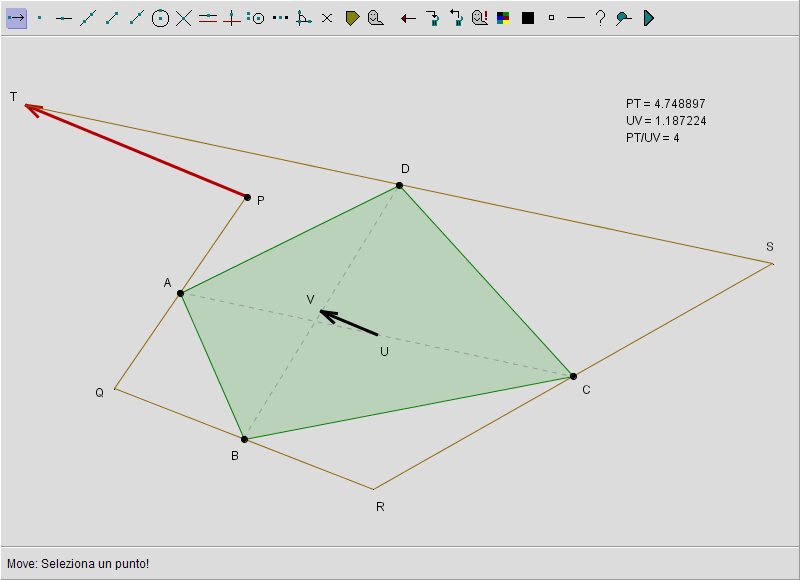Choose the Circle tool
The image size is (800, 580).
point(160,18)
